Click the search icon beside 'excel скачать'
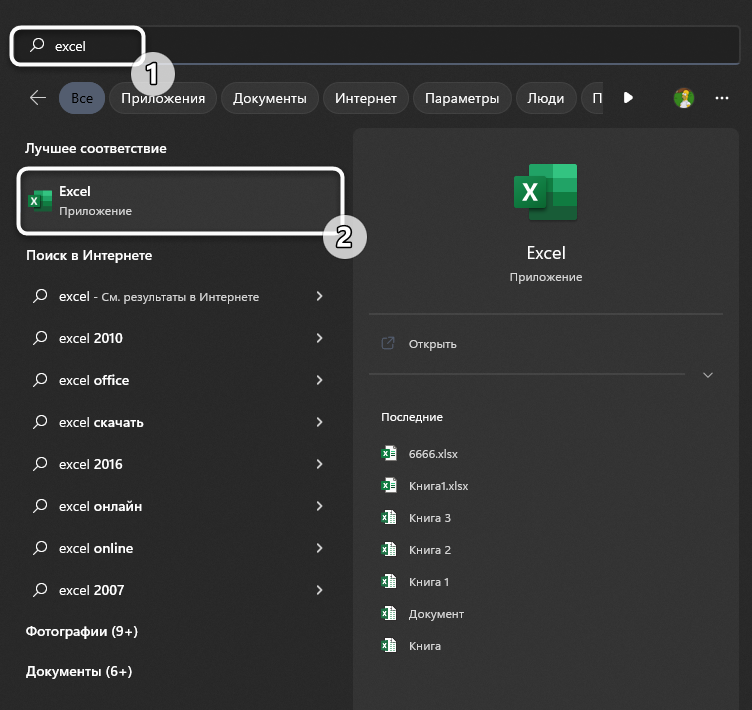 [x=40, y=422]
